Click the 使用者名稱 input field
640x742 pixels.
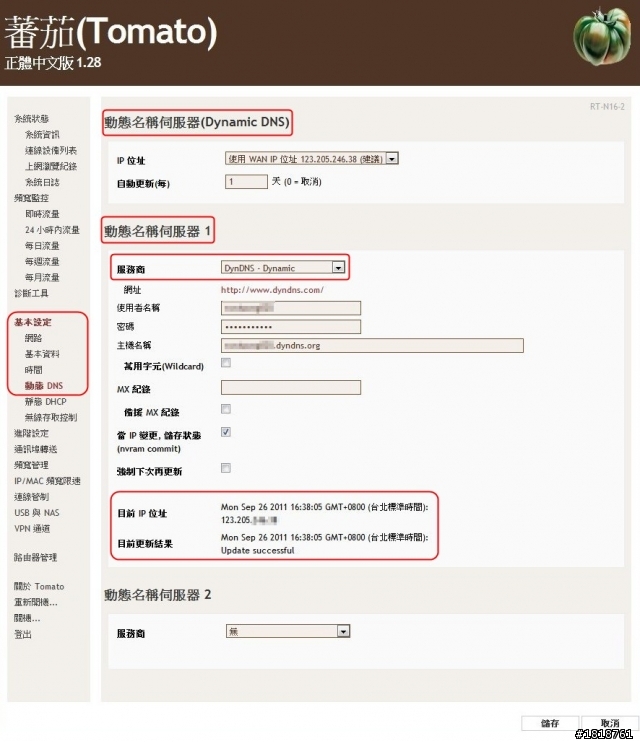(x=291, y=308)
